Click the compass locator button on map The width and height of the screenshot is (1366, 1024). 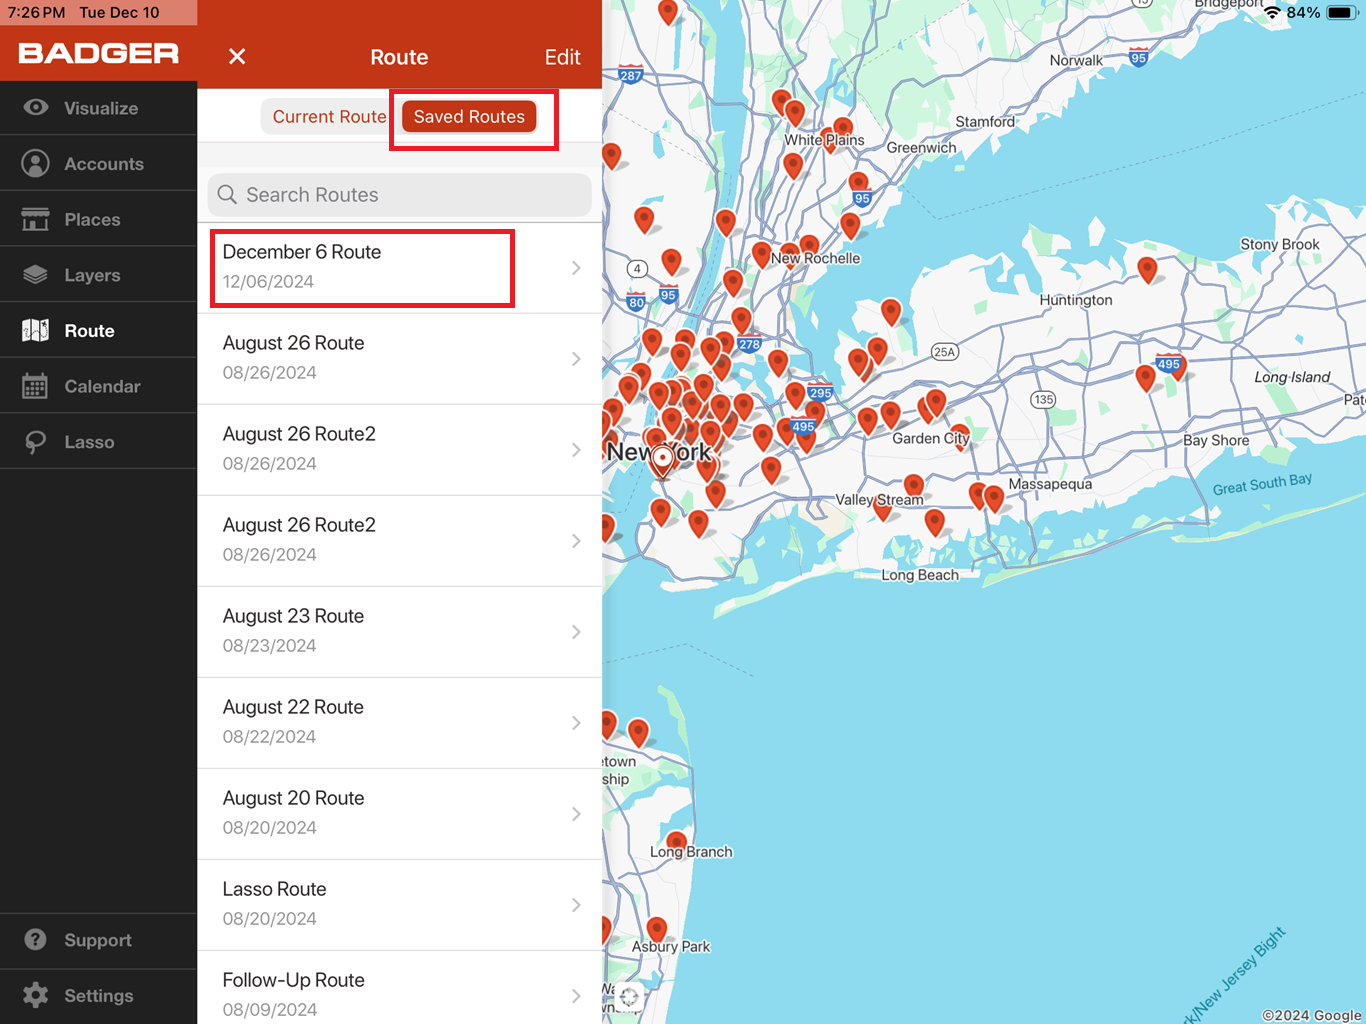pyautogui.click(x=629, y=996)
